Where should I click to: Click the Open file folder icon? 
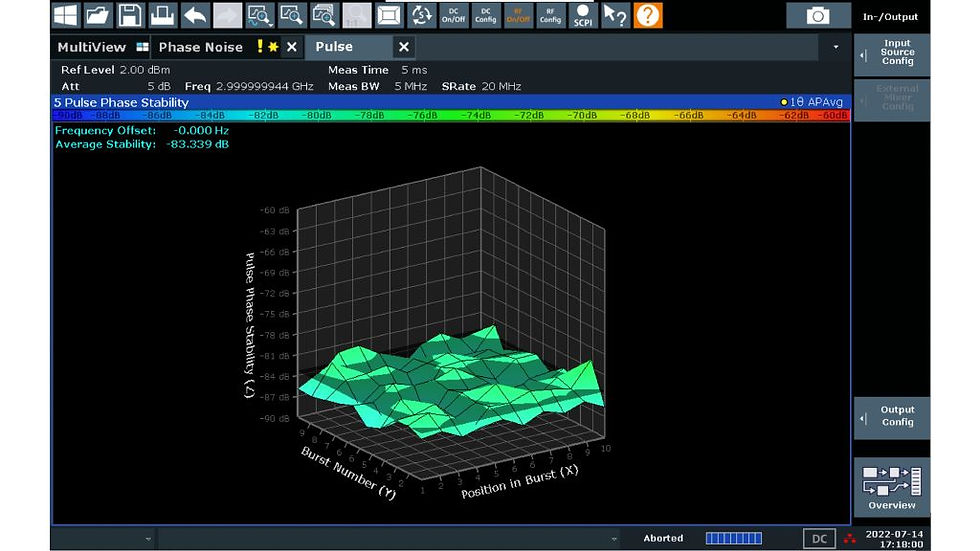click(97, 14)
